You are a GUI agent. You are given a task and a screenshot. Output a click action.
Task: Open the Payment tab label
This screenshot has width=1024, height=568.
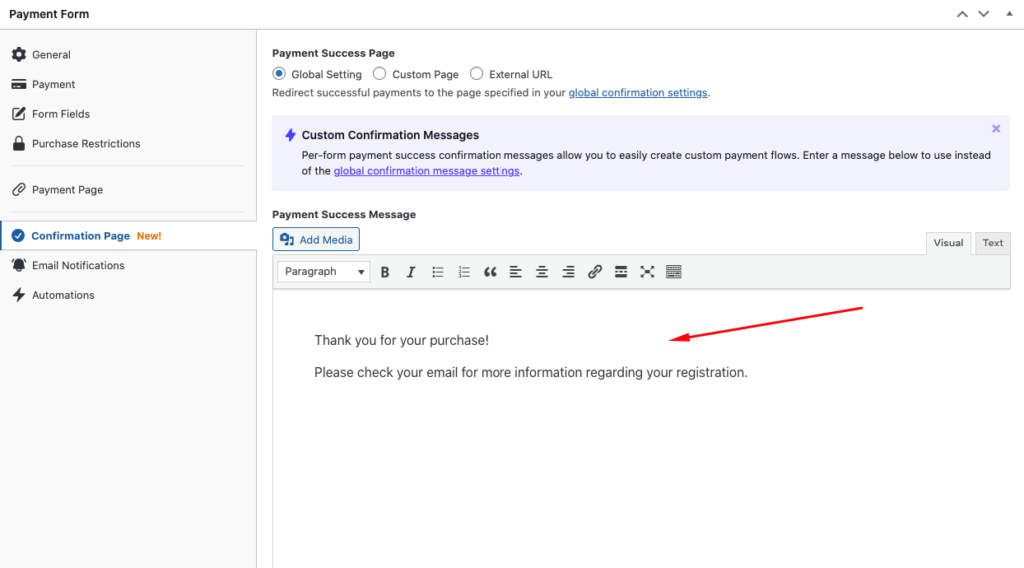54,84
